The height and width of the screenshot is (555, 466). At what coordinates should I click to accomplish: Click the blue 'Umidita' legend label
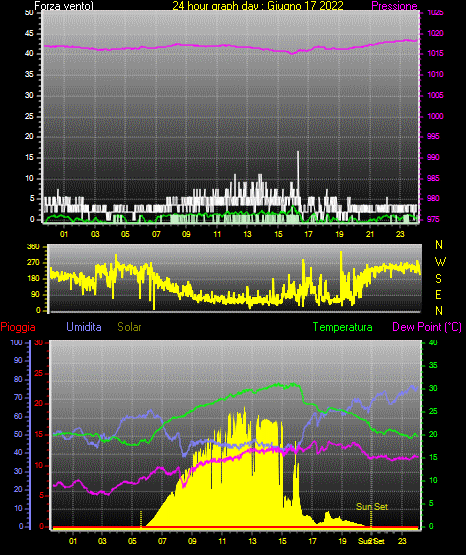(84, 327)
